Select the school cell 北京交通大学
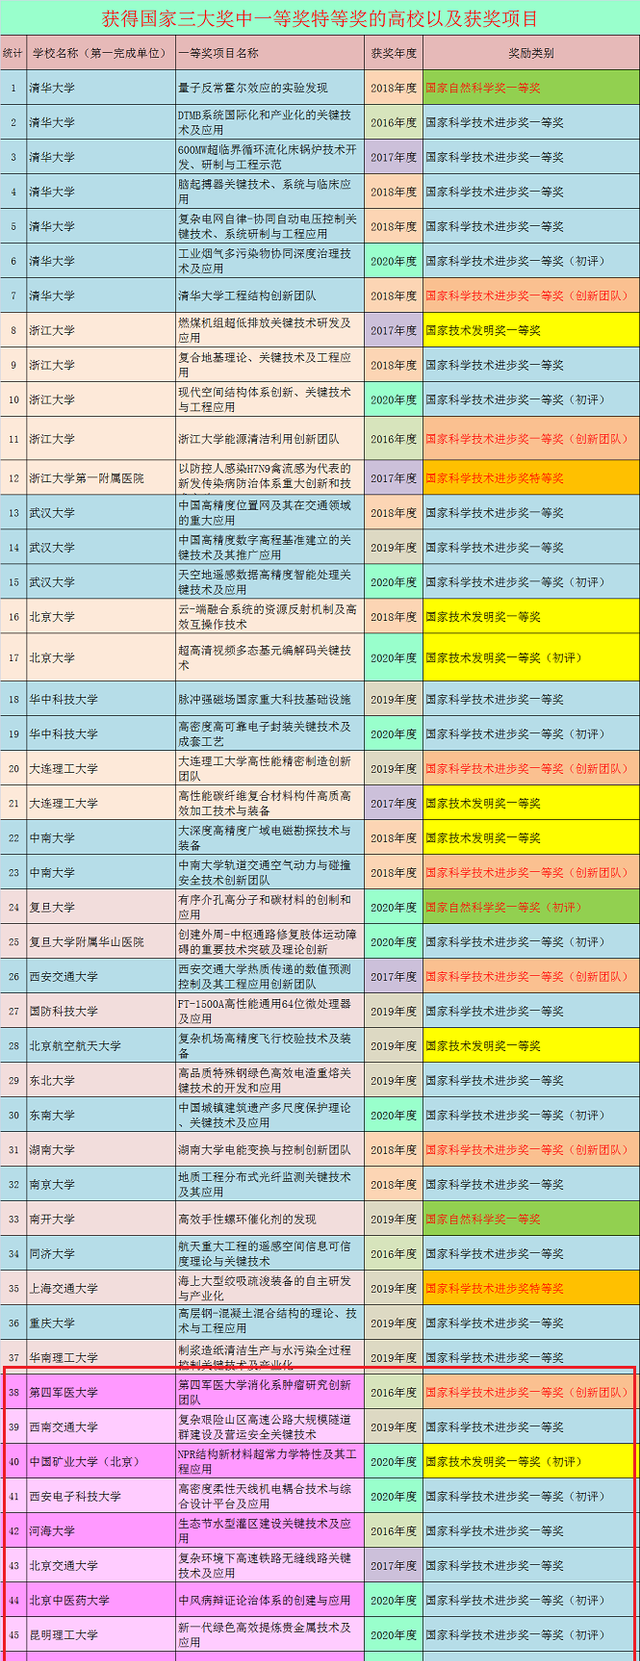The height and width of the screenshot is (1661, 640). (x=100, y=1566)
